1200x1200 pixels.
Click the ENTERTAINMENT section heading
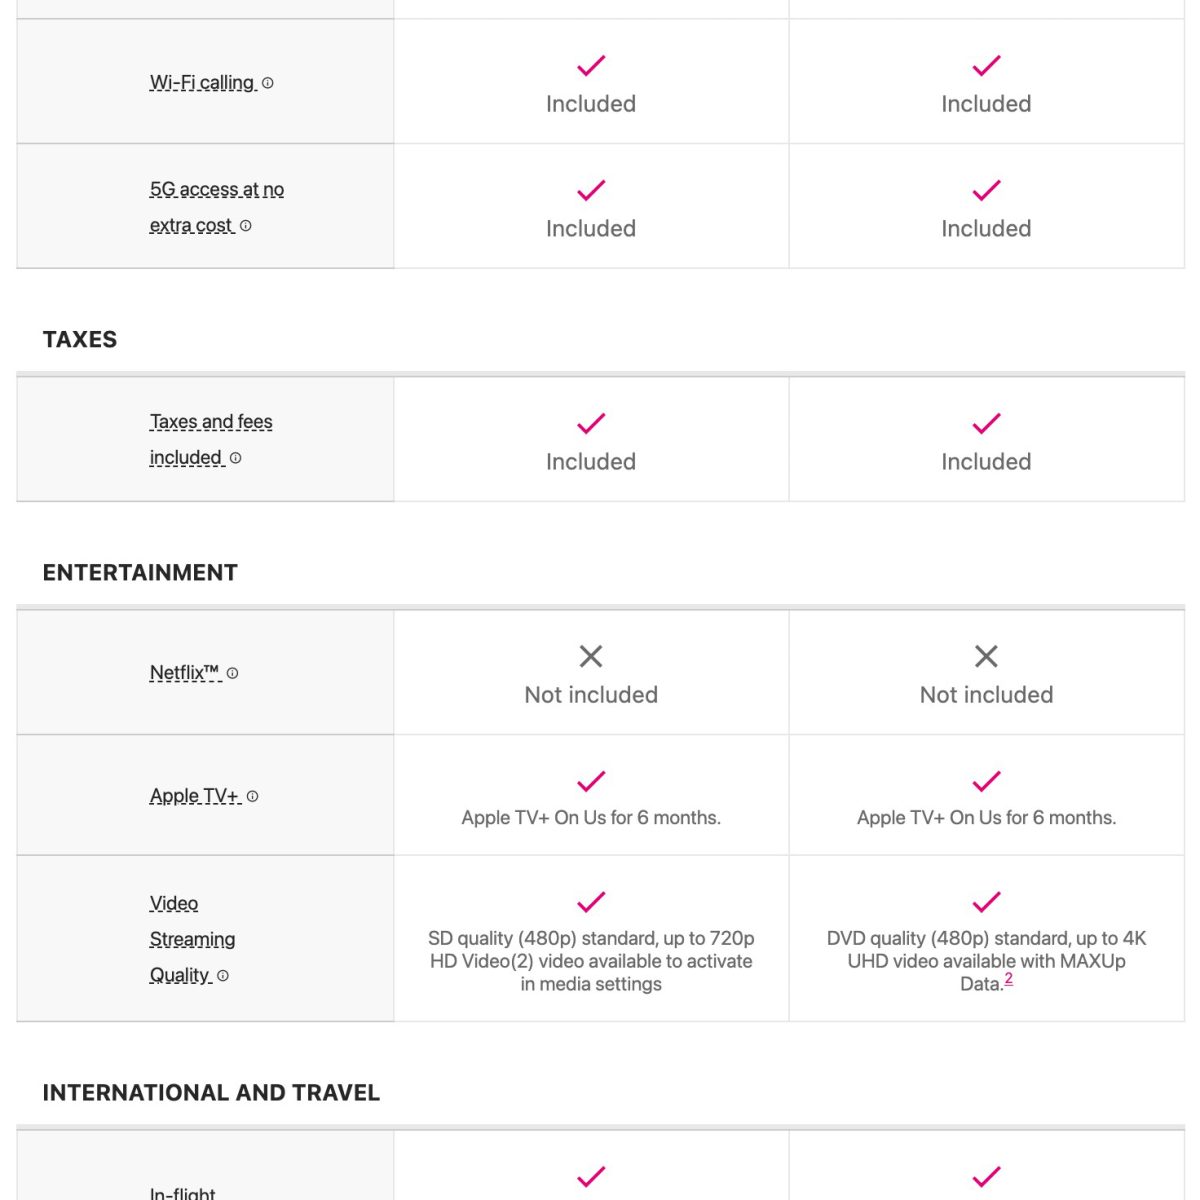140,572
